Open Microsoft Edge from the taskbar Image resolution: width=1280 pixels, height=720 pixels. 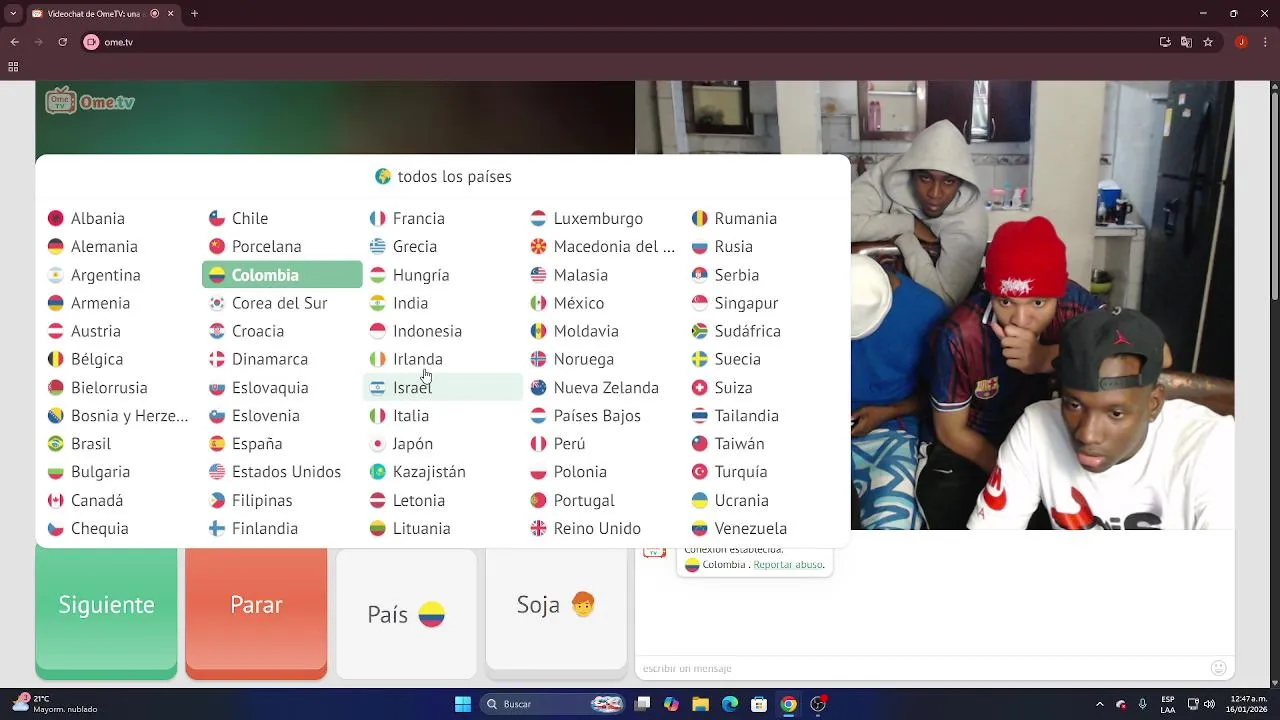point(730,704)
